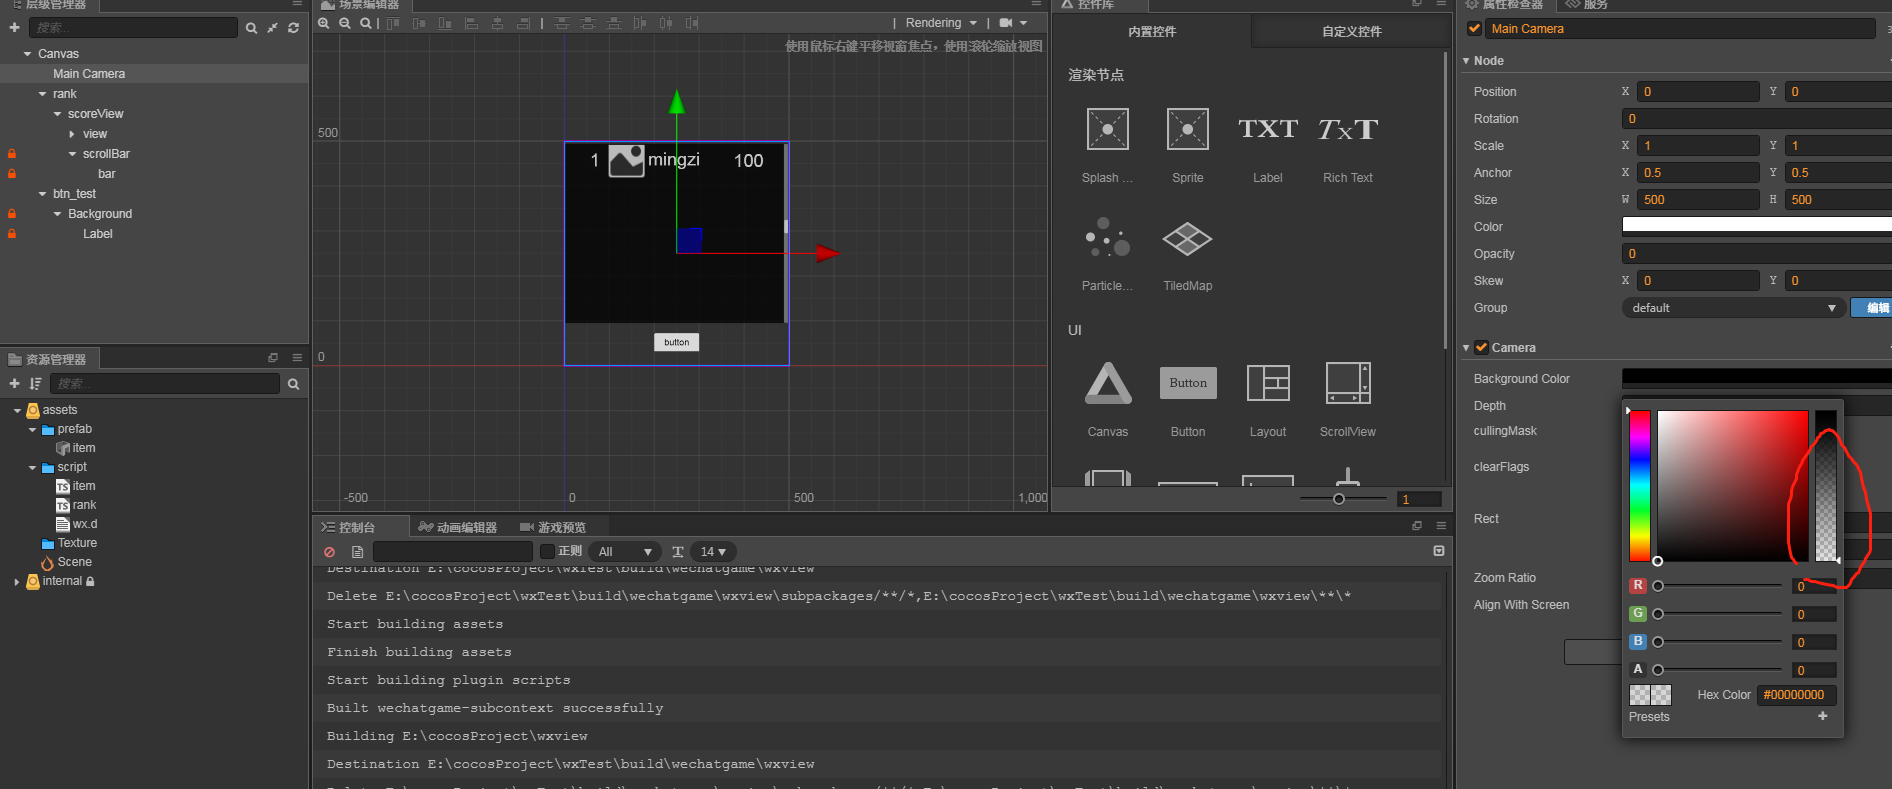Open the Node Color white swatch
Image resolution: width=1892 pixels, height=789 pixels.
click(1756, 226)
